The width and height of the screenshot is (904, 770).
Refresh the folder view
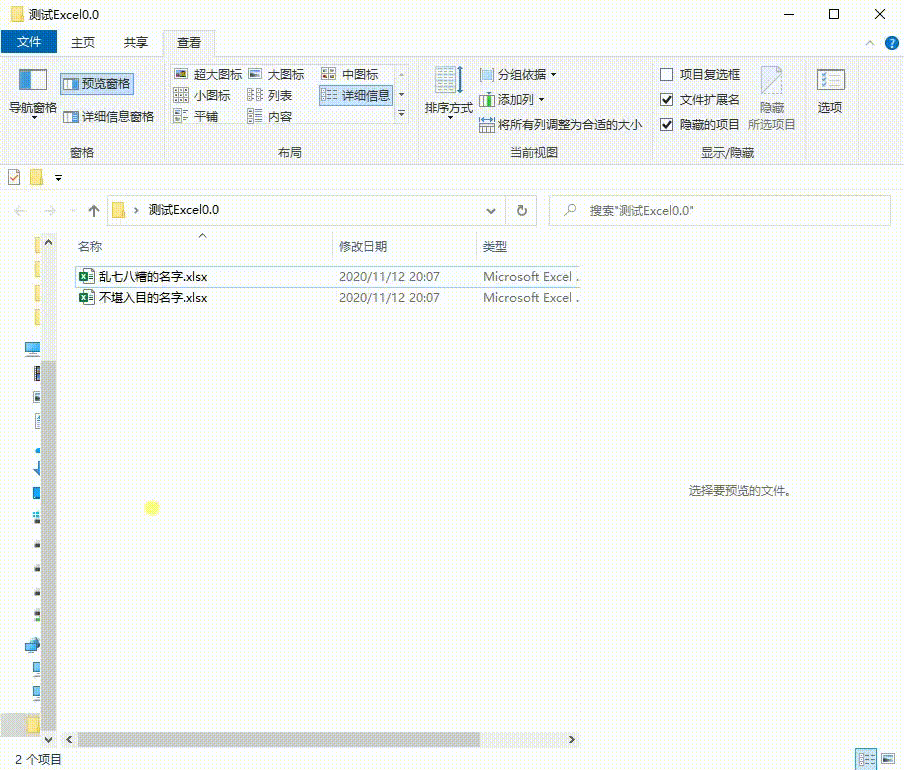(522, 210)
